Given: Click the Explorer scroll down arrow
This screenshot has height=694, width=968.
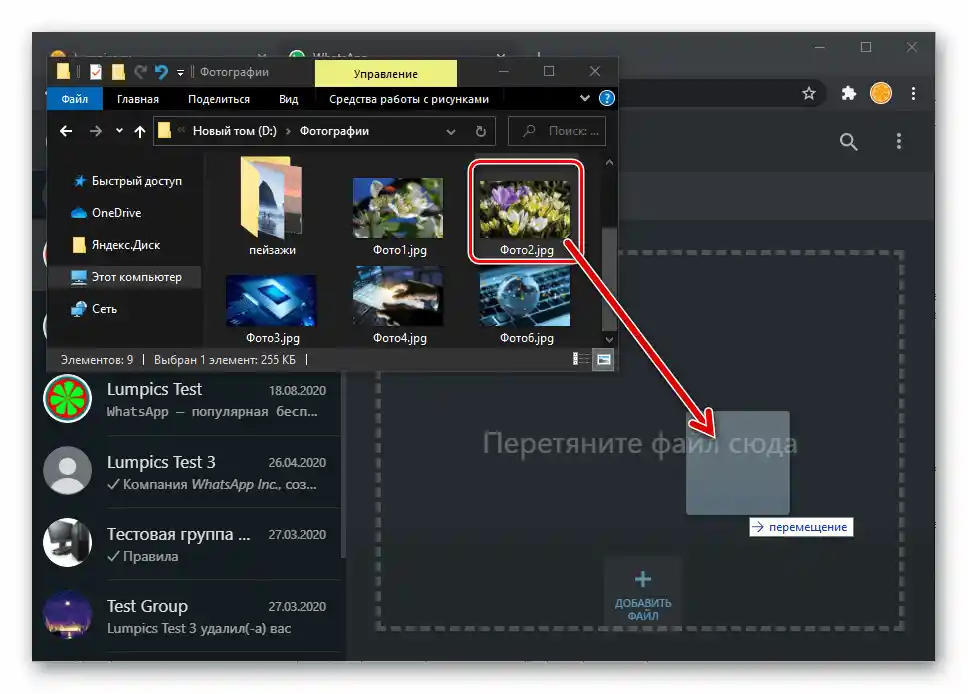Looking at the screenshot, I should coord(609,340).
